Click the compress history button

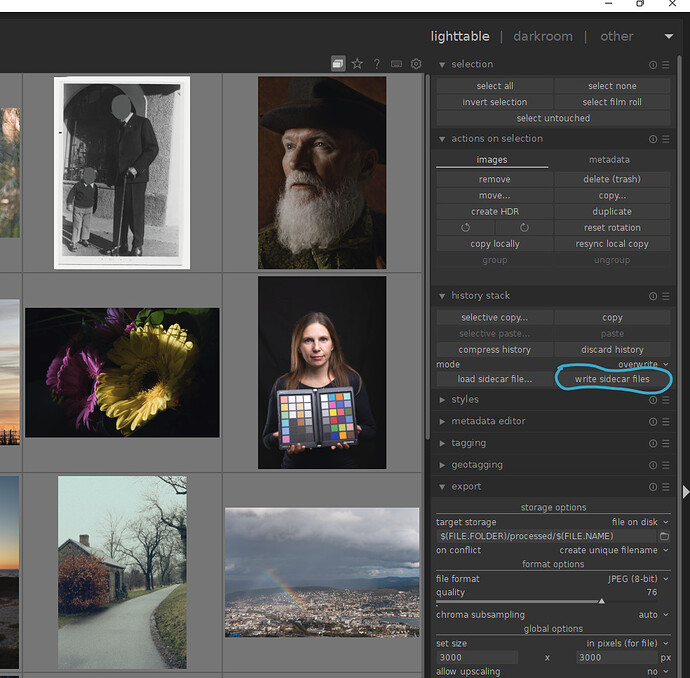[x=494, y=350]
